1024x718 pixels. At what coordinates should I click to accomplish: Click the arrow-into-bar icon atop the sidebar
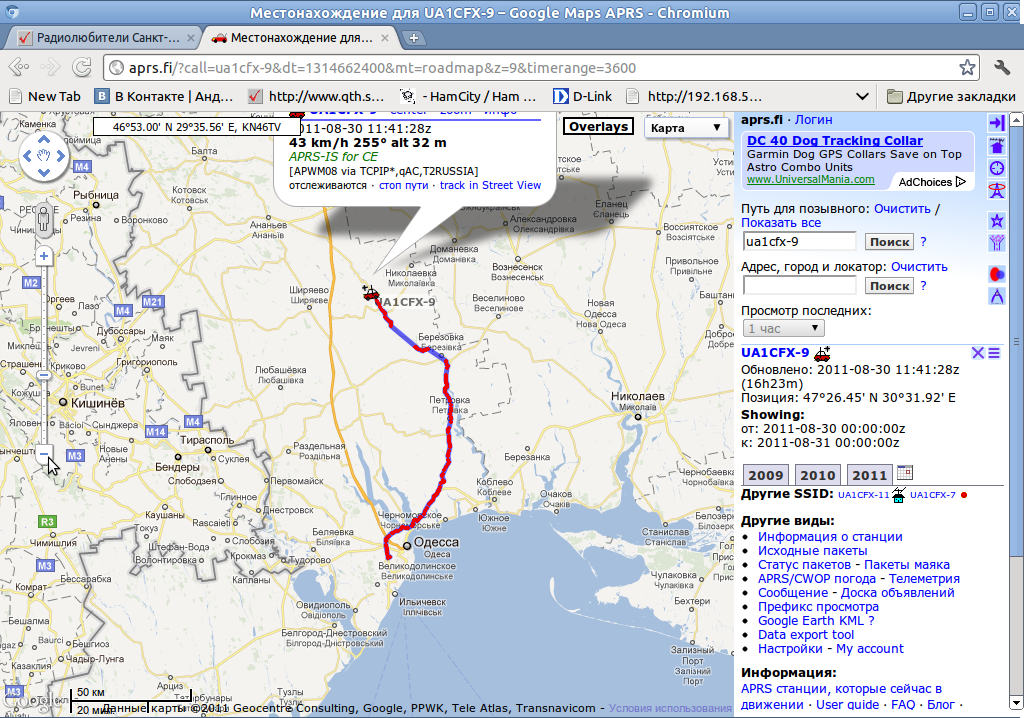coord(996,122)
